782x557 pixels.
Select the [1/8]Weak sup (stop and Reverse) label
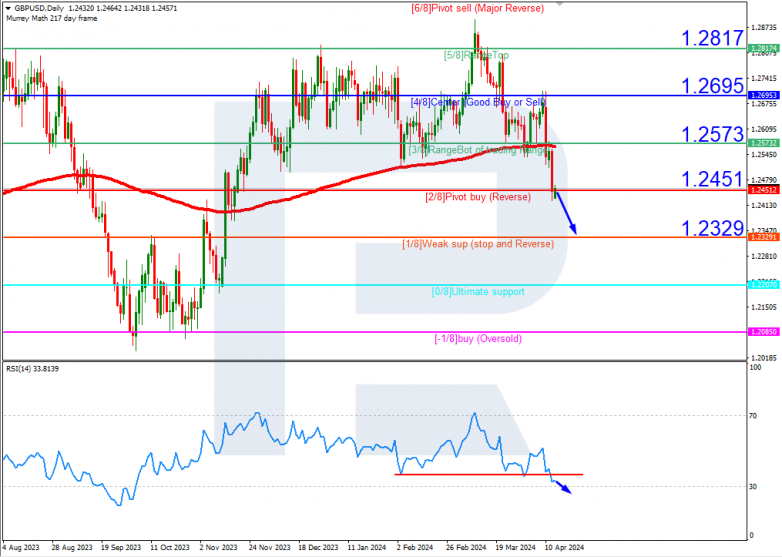(478, 244)
